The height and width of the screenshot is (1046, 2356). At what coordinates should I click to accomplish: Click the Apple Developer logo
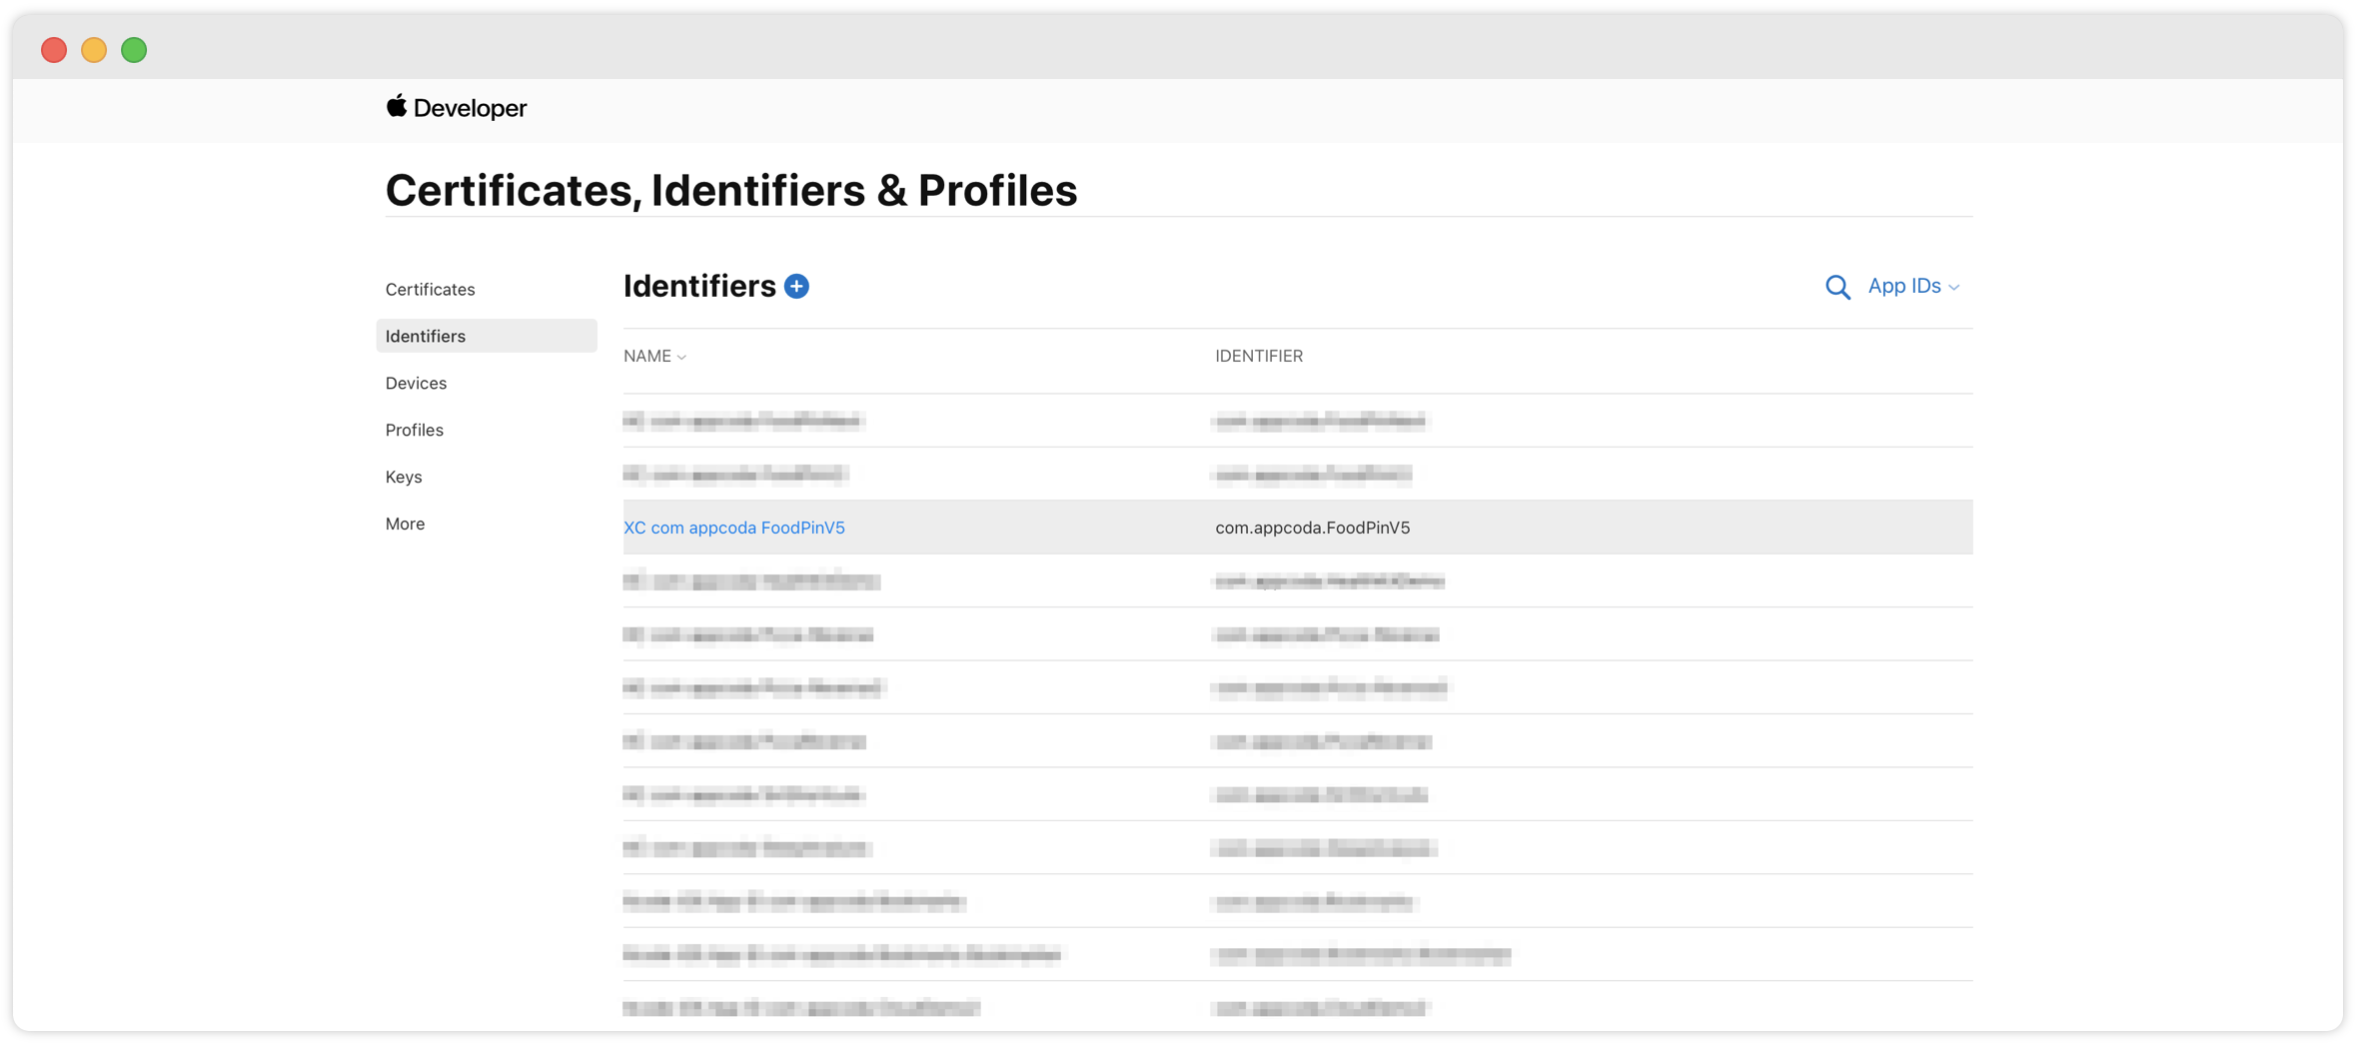(456, 108)
